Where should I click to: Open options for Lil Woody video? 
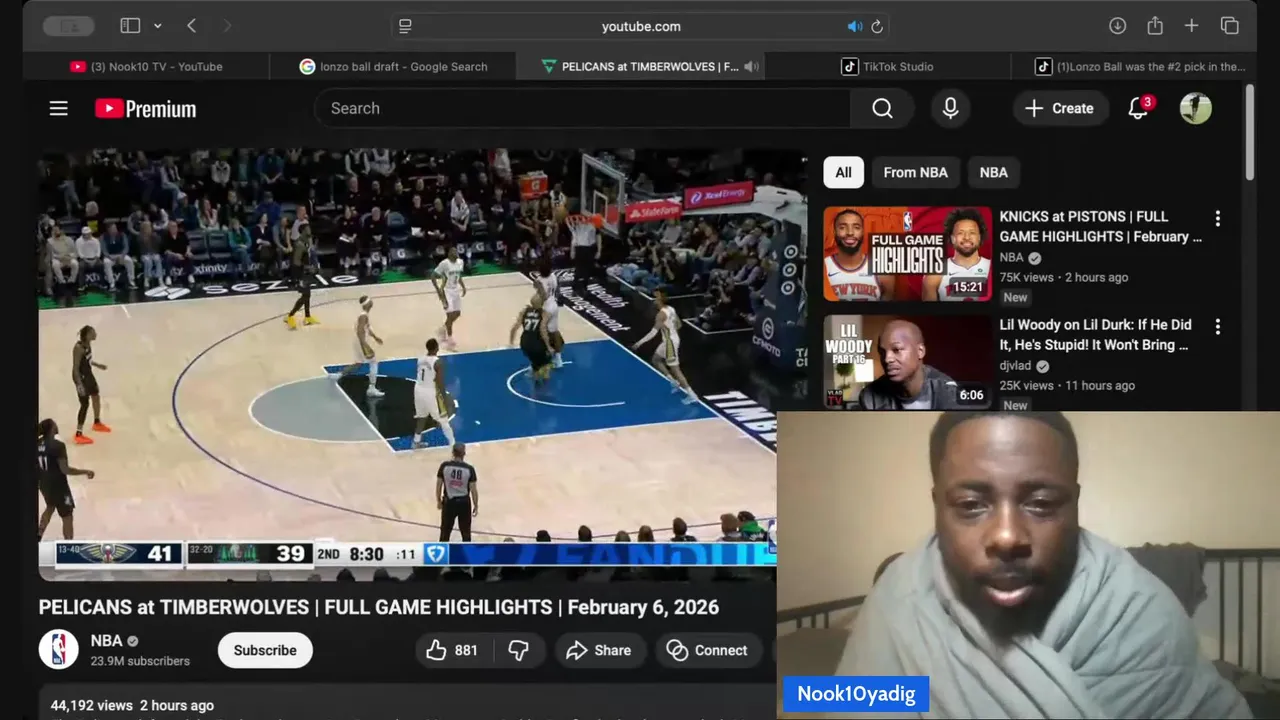[x=1217, y=326]
